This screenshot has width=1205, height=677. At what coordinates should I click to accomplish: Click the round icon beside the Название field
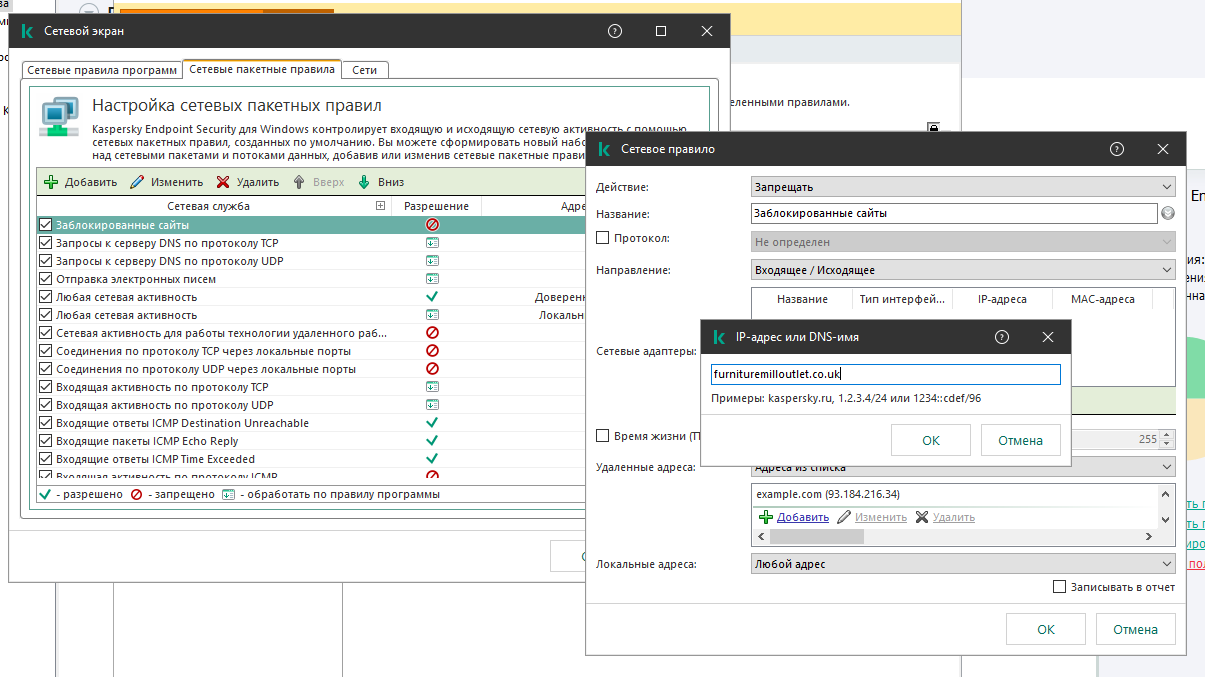pos(1167,213)
